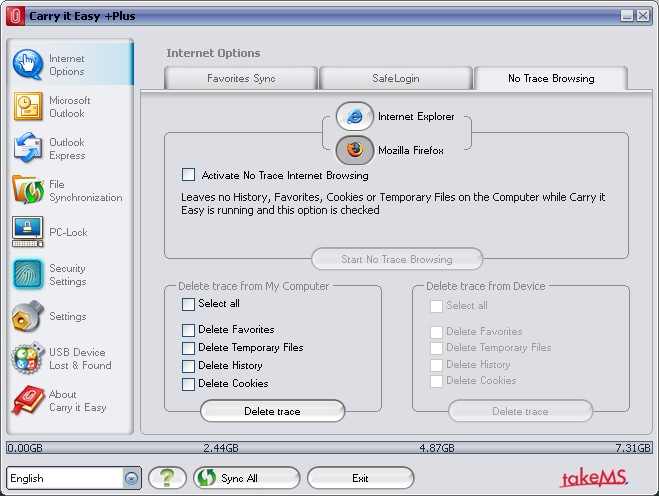Check Delete History under My Computer

point(188,366)
